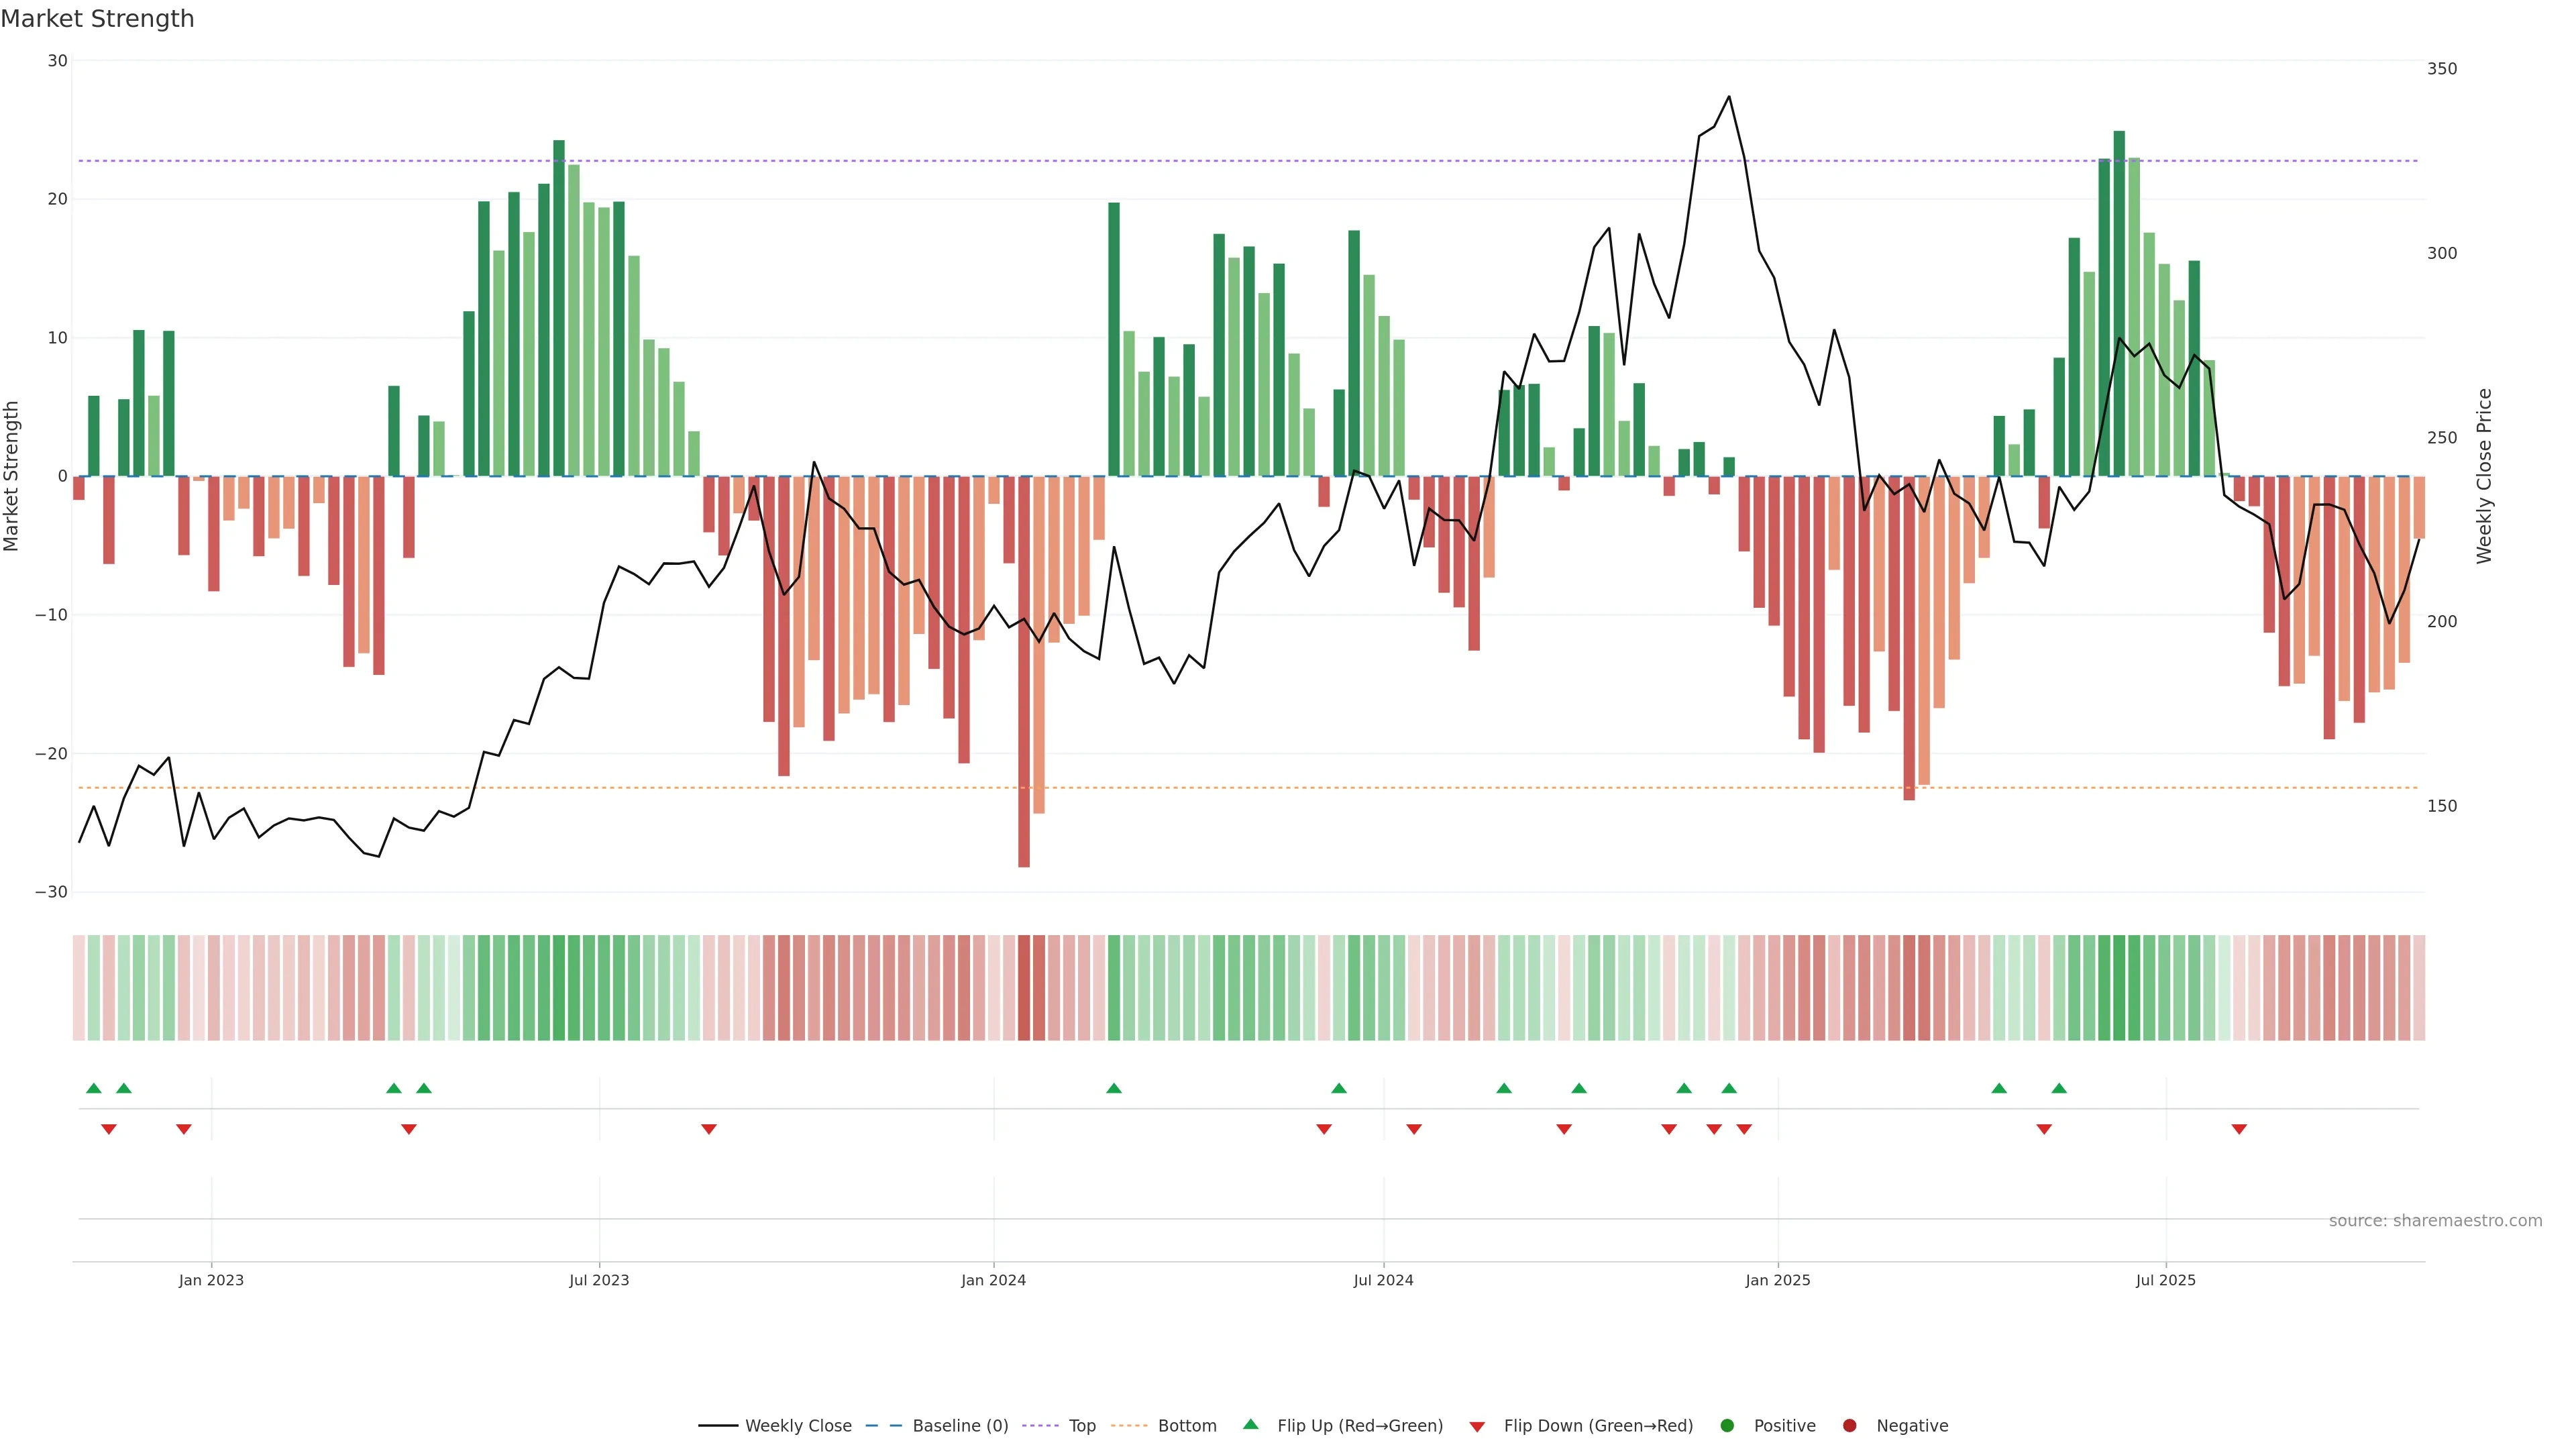Click the Market Strength chart title
2576x1449 pixels.
97,19
